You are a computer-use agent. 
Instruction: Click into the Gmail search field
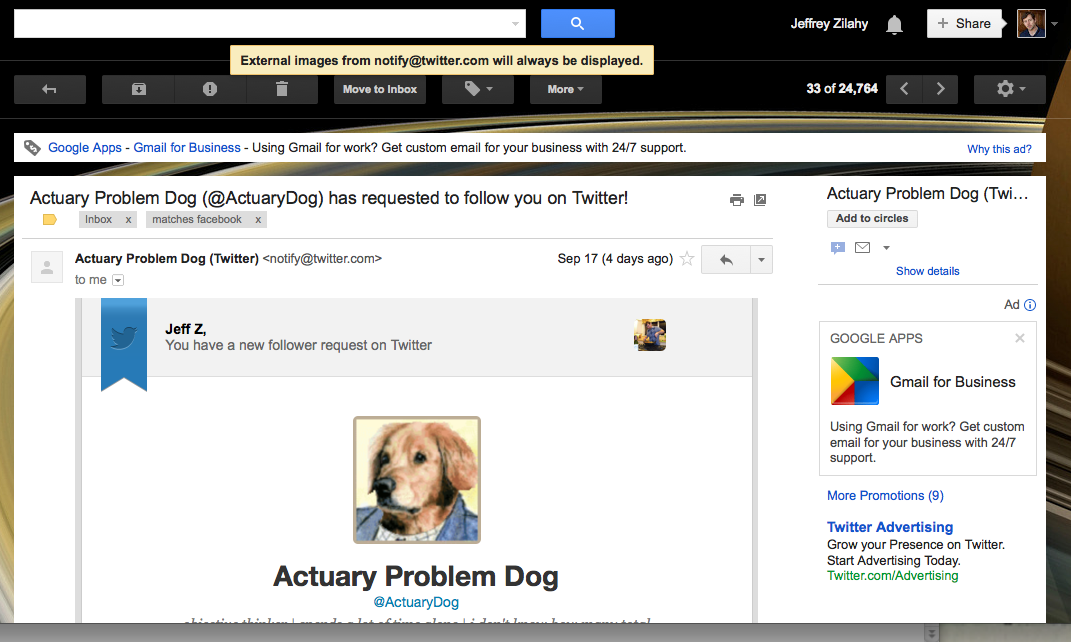tap(260, 23)
